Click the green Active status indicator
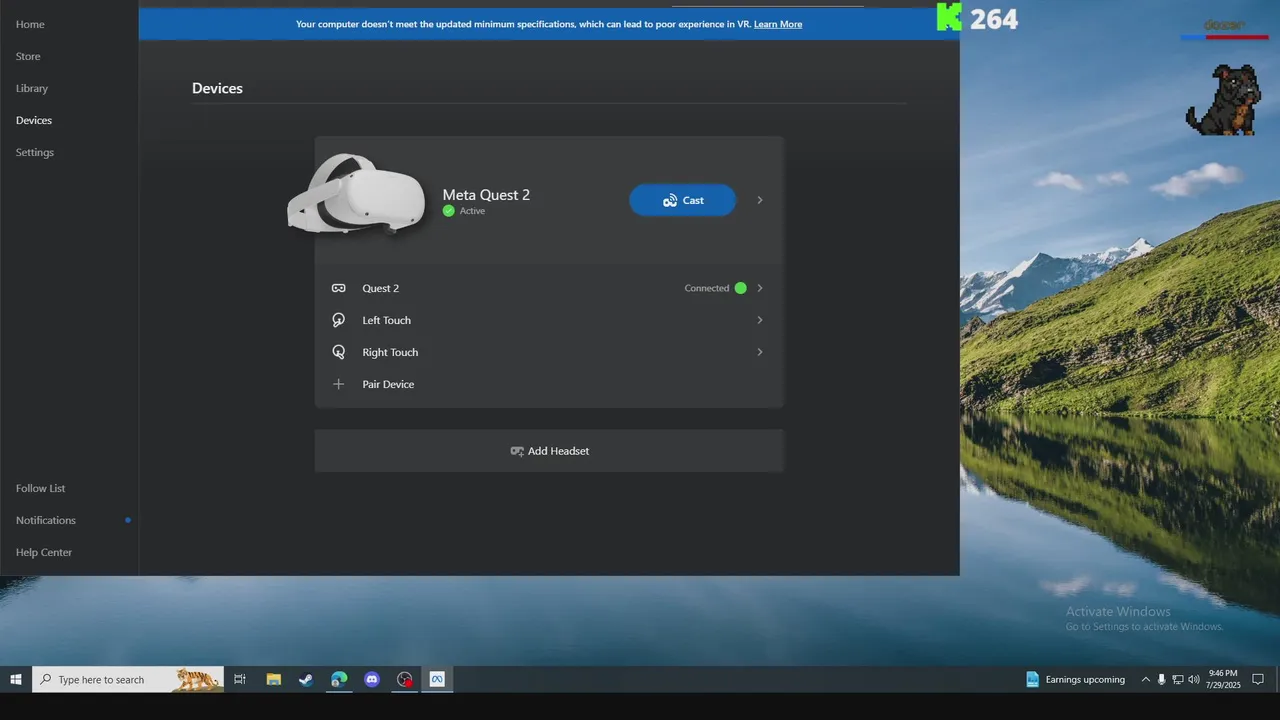 (449, 211)
